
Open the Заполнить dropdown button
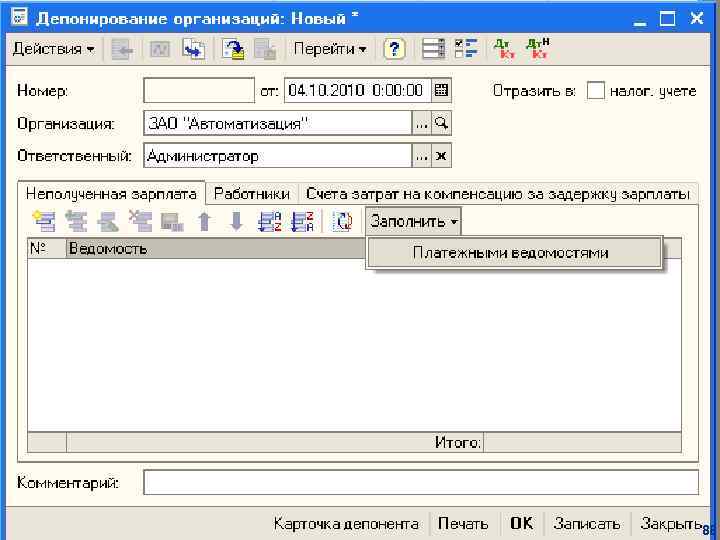[x=414, y=222]
